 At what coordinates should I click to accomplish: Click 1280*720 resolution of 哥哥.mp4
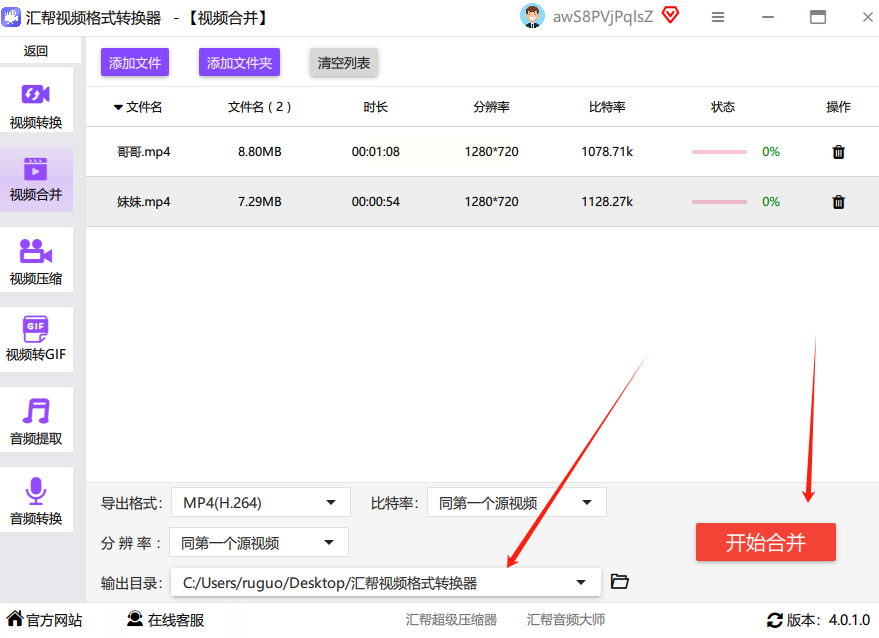click(491, 152)
